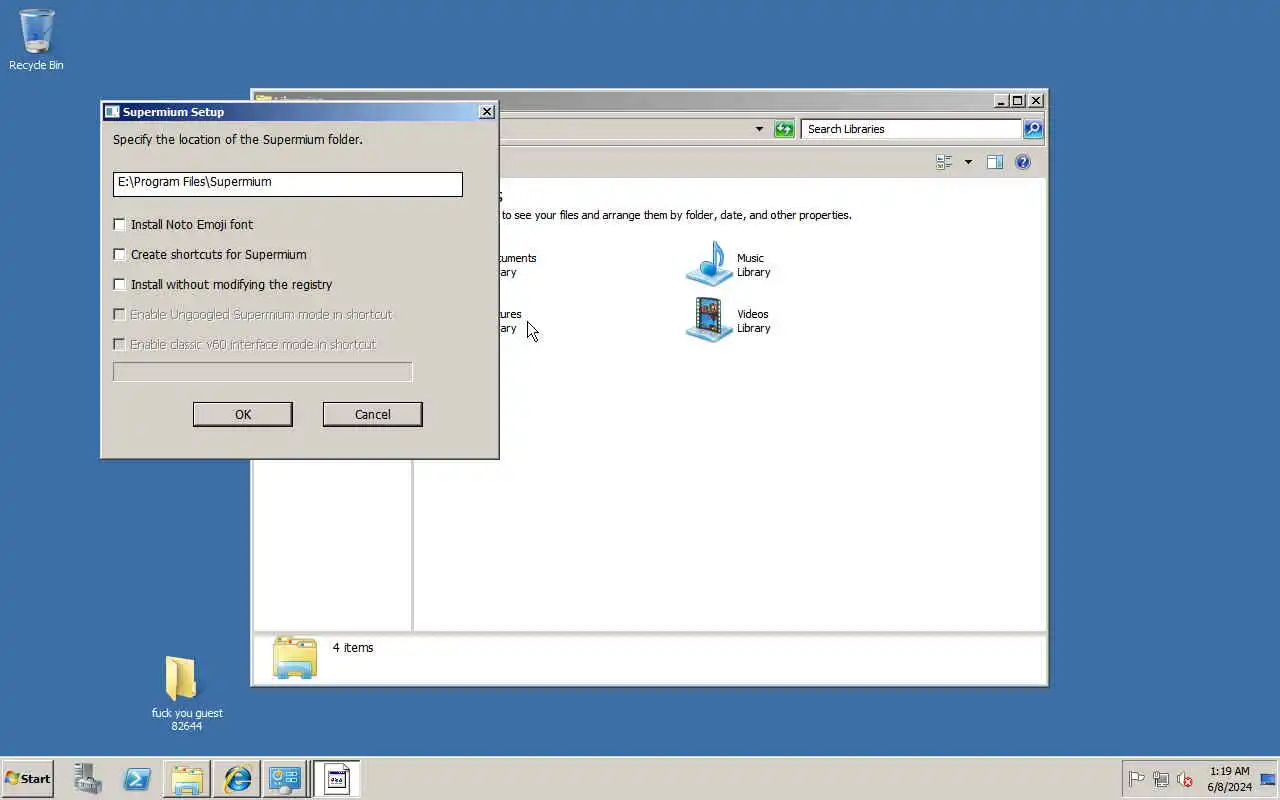Click the network tray icon

point(1161,779)
